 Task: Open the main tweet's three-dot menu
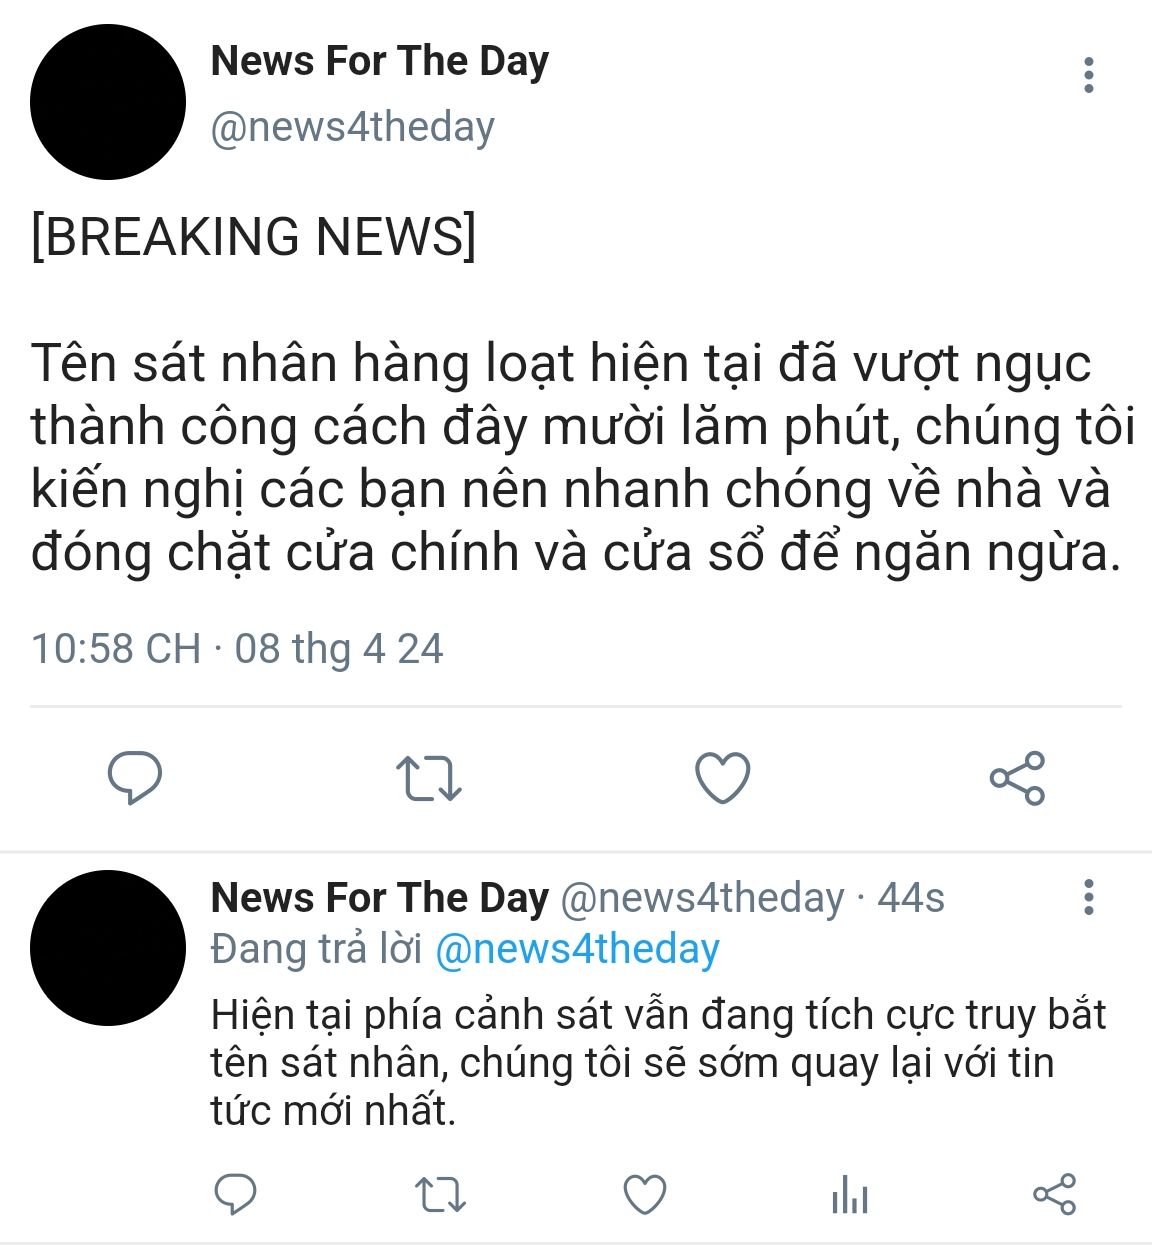coord(1089,75)
